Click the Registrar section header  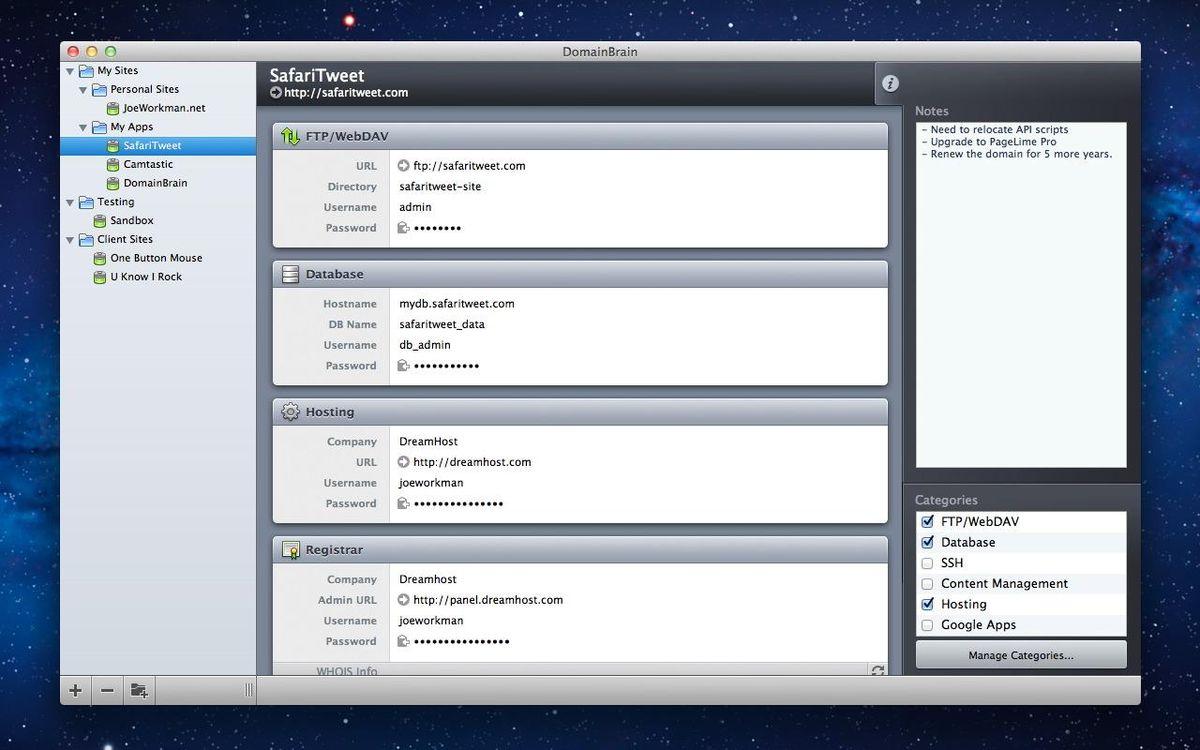point(580,550)
